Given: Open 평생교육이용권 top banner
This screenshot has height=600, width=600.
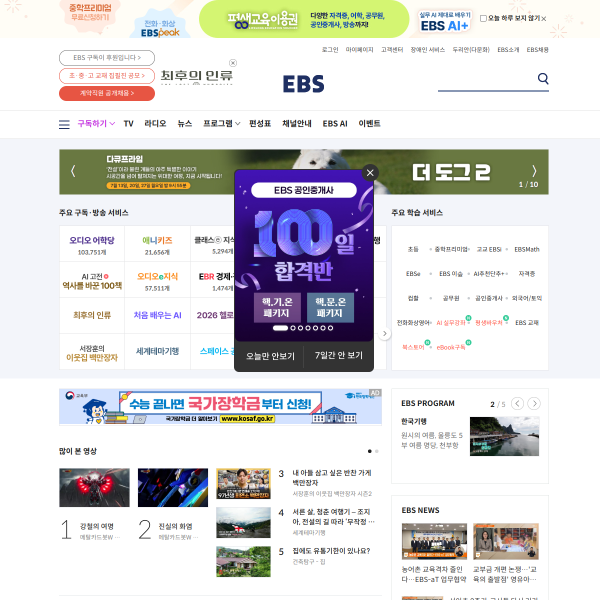Looking at the screenshot, I should click(304, 19).
